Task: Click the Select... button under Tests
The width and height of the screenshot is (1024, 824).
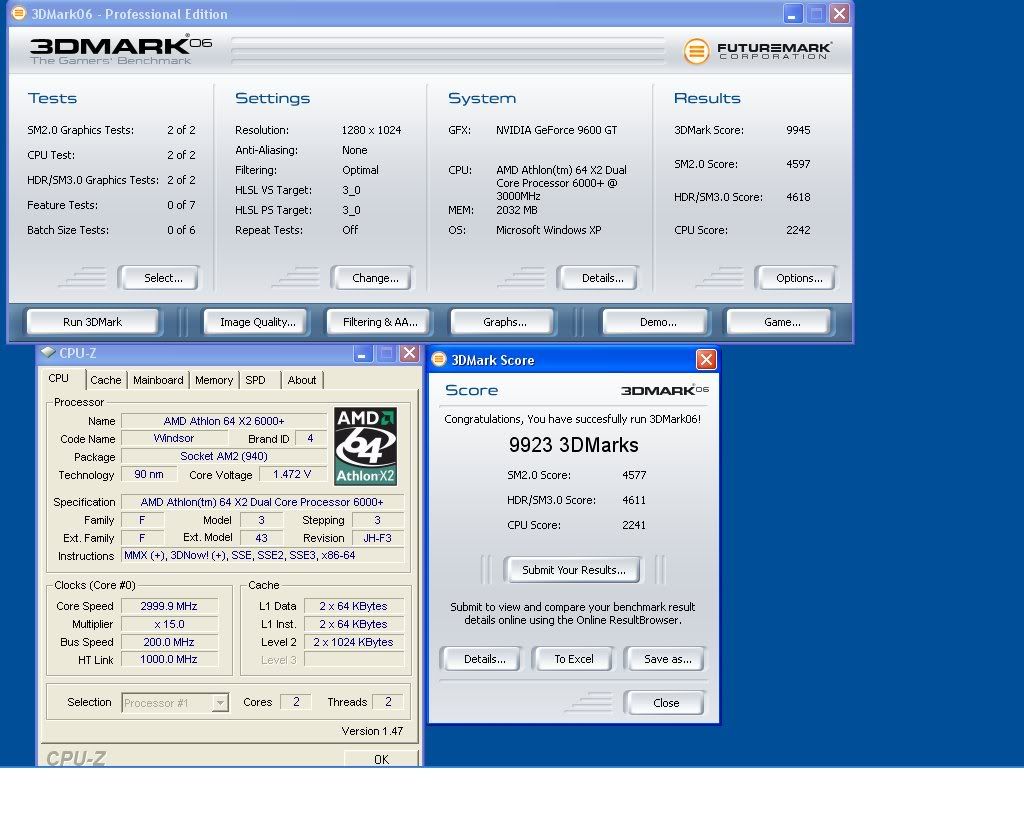Action: pyautogui.click(x=159, y=278)
